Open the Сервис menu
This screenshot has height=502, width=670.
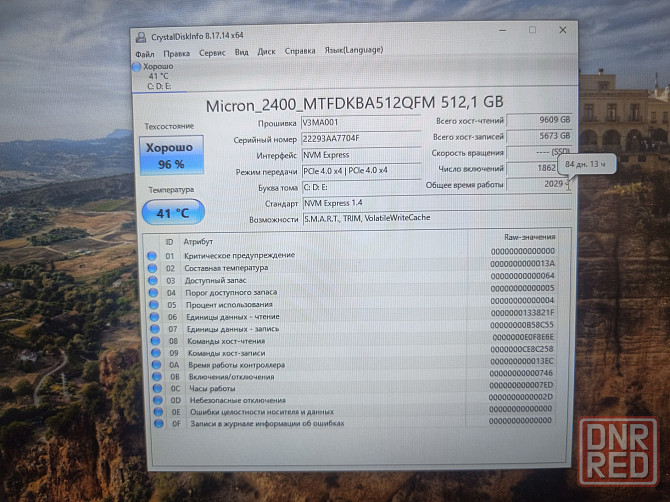[x=212, y=53]
